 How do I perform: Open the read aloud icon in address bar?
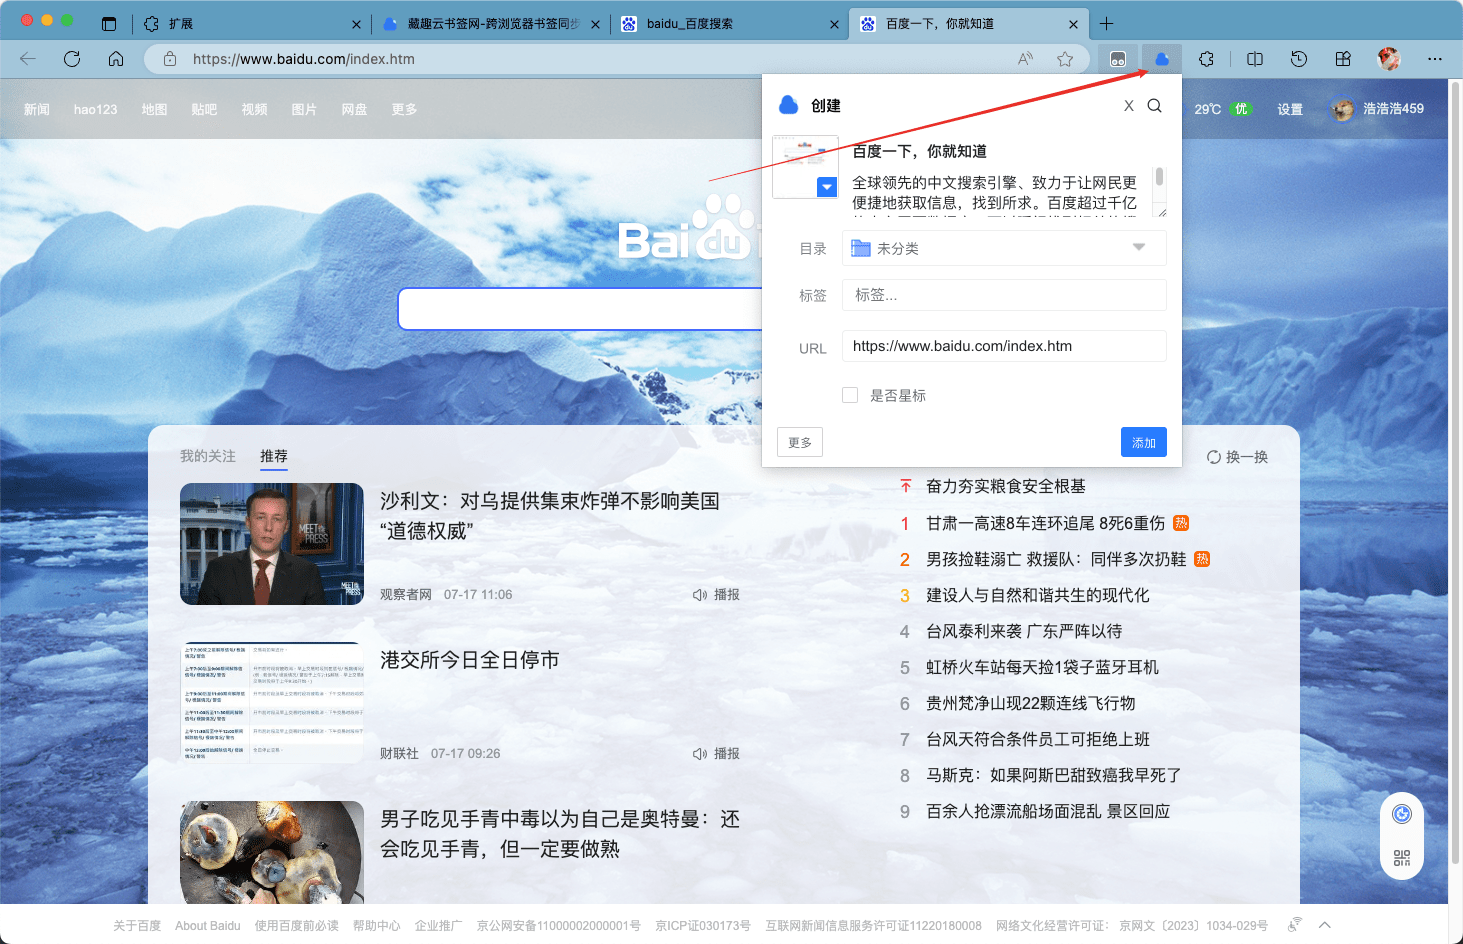click(x=1025, y=59)
